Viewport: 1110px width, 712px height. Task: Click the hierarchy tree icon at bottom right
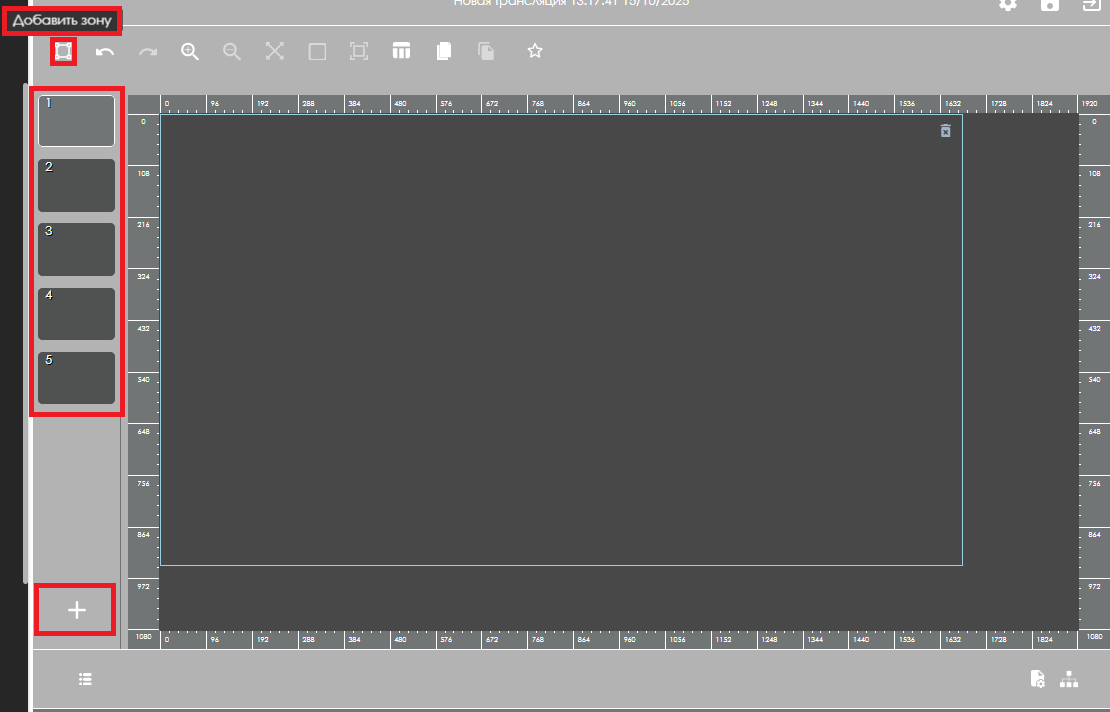[x=1069, y=680]
